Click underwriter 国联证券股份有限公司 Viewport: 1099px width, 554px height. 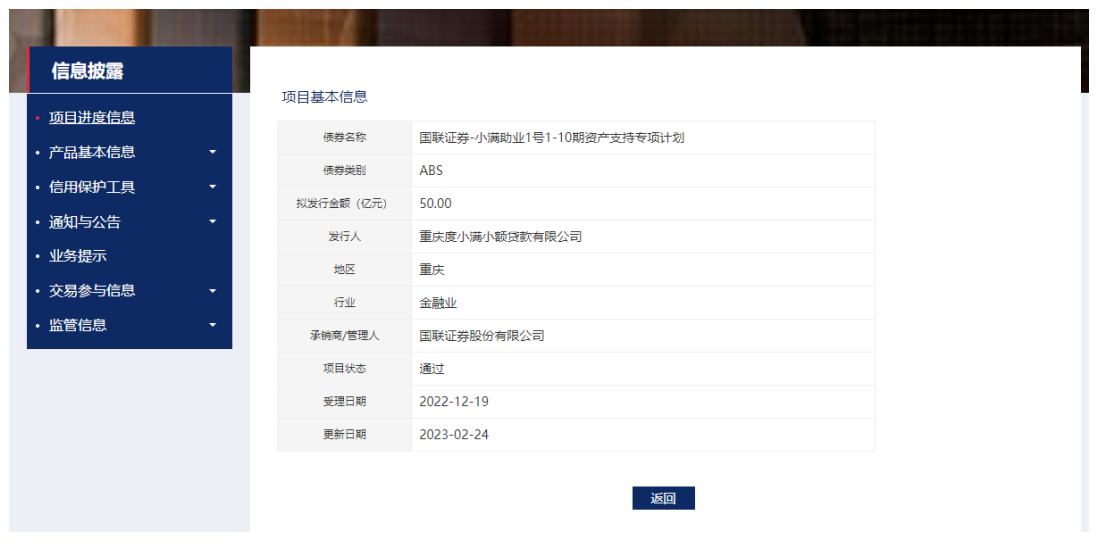[482, 336]
